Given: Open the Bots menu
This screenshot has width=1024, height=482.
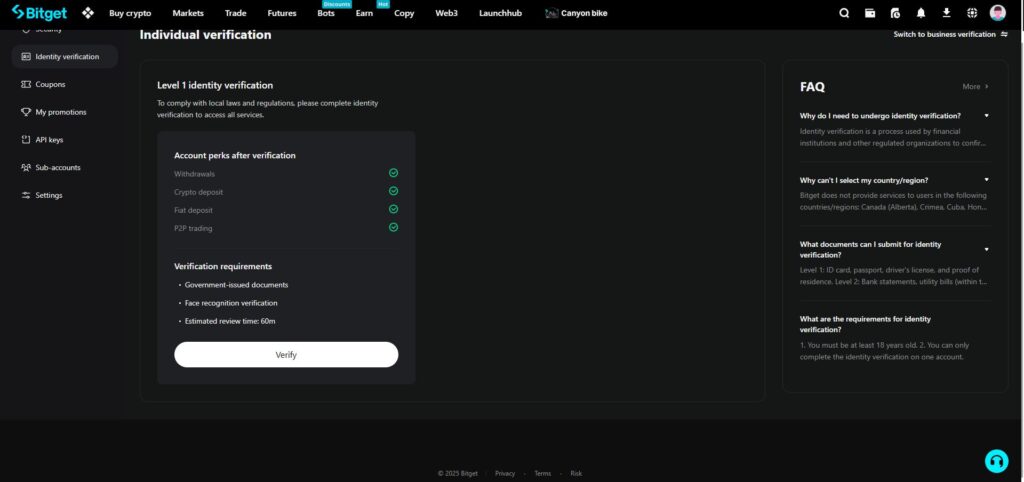Looking at the screenshot, I should [326, 13].
